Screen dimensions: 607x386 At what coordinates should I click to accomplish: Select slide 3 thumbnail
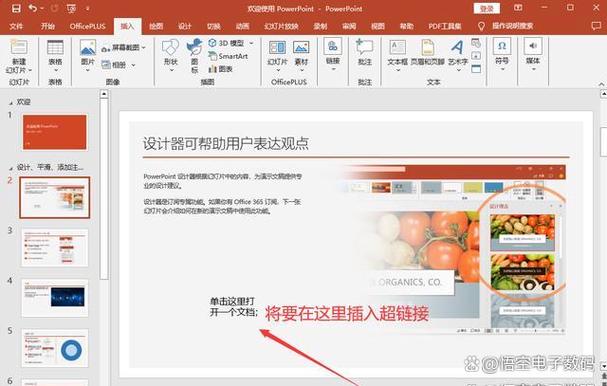coord(55,248)
